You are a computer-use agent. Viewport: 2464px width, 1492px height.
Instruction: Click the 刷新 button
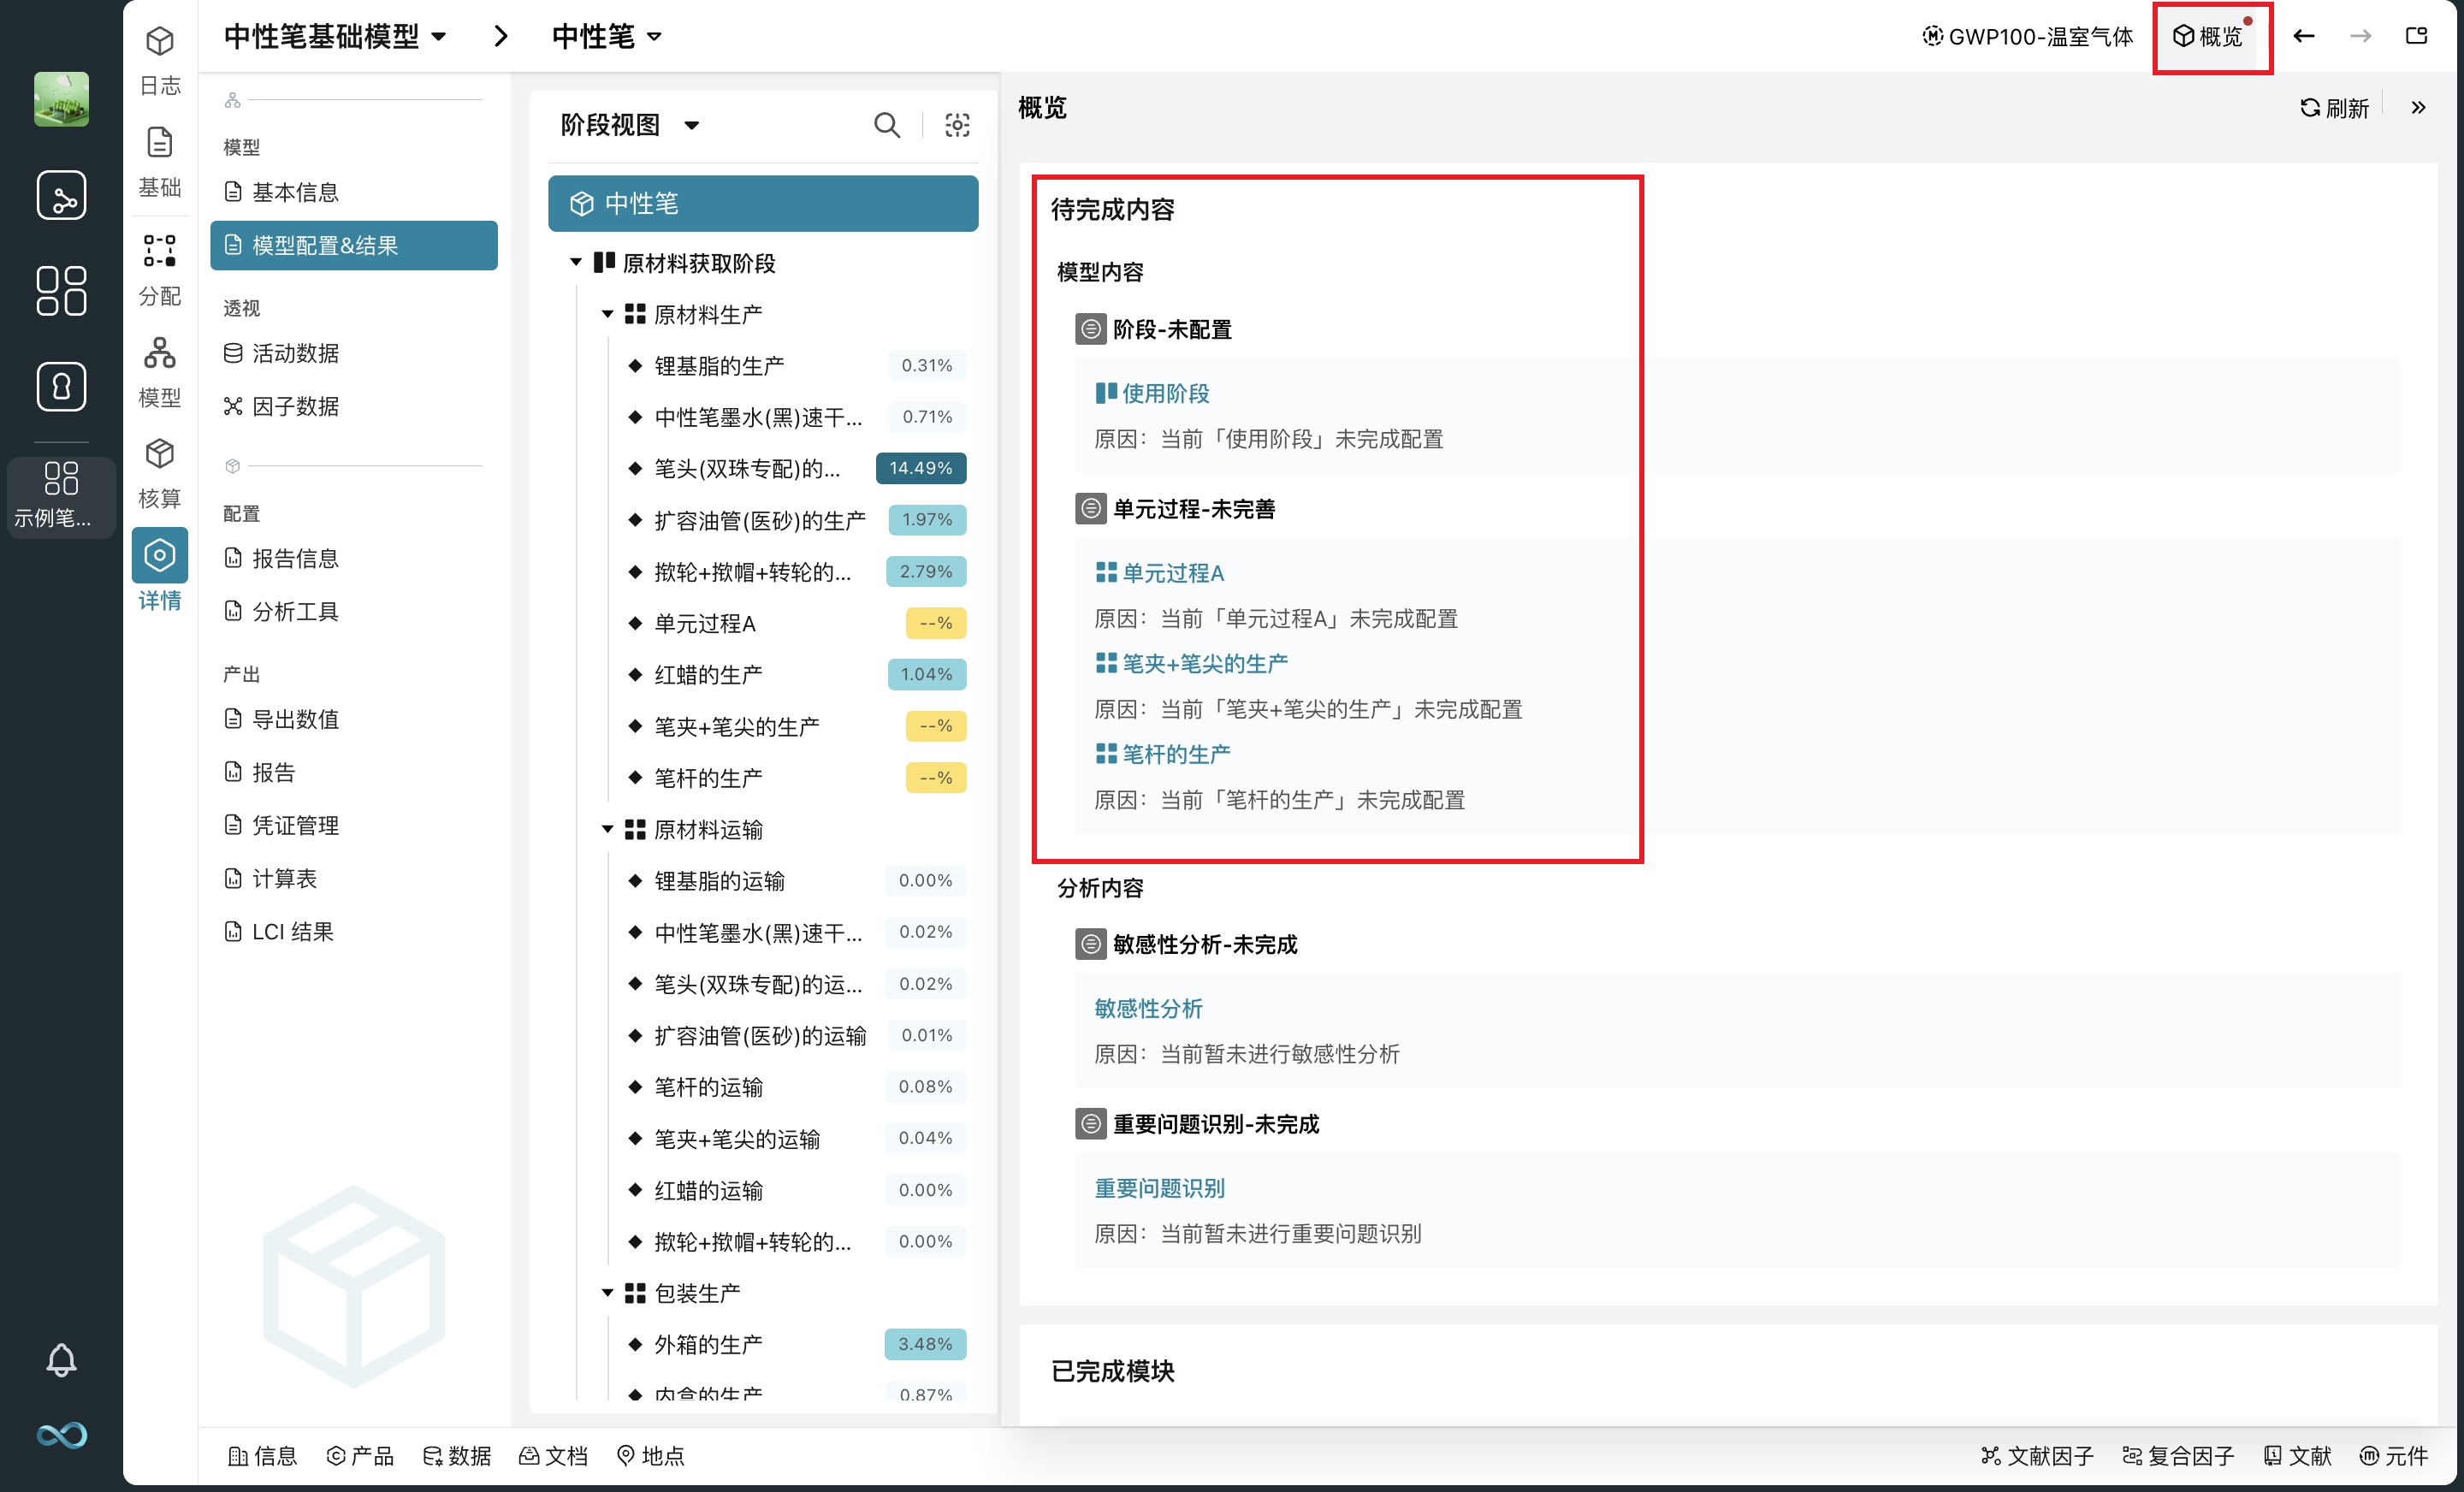(x=2335, y=108)
